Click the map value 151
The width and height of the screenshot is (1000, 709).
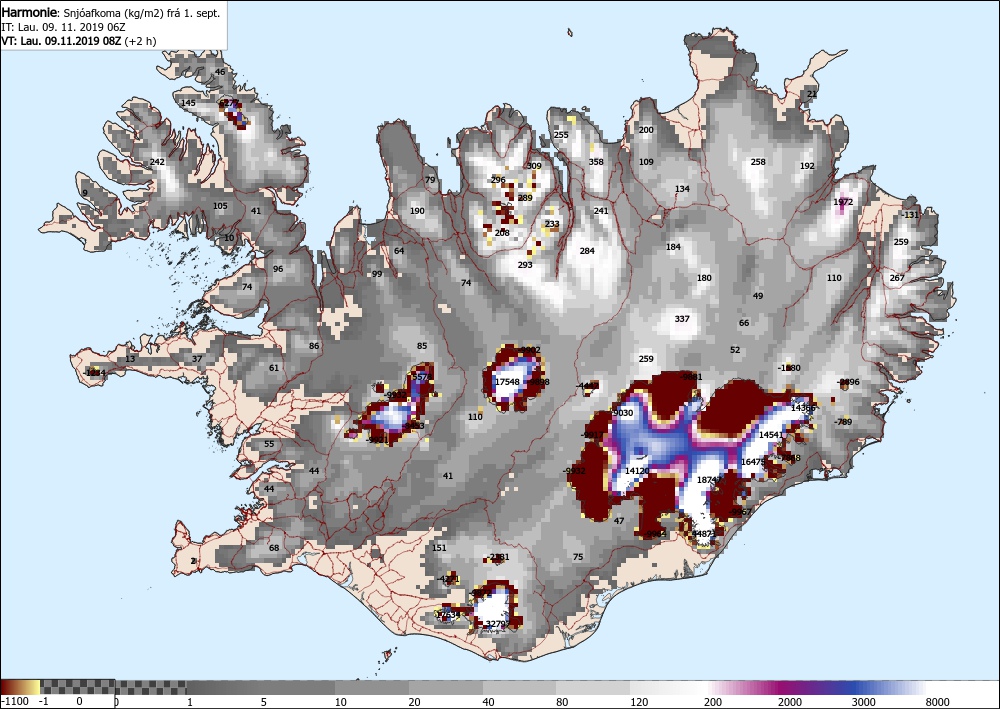pos(439,548)
